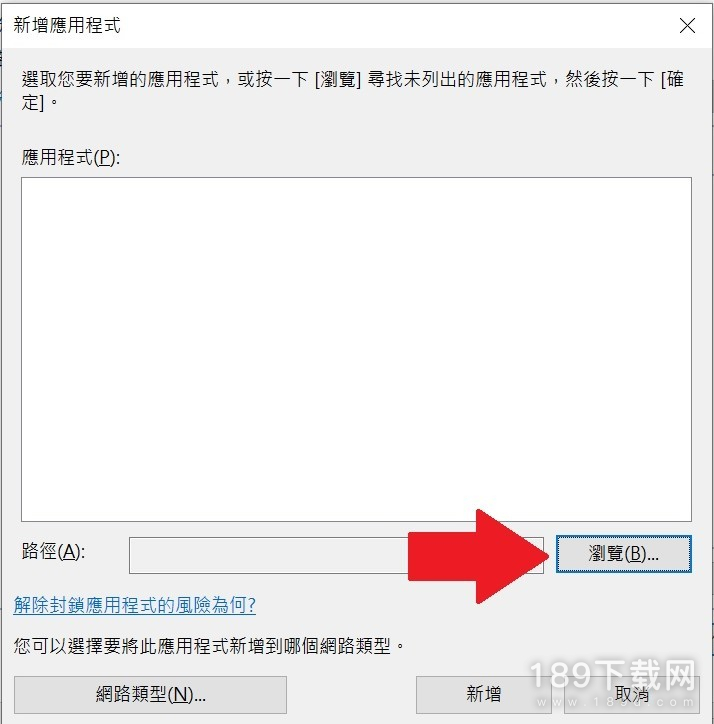Open the 網路類型(N)... settings button

tap(150, 694)
